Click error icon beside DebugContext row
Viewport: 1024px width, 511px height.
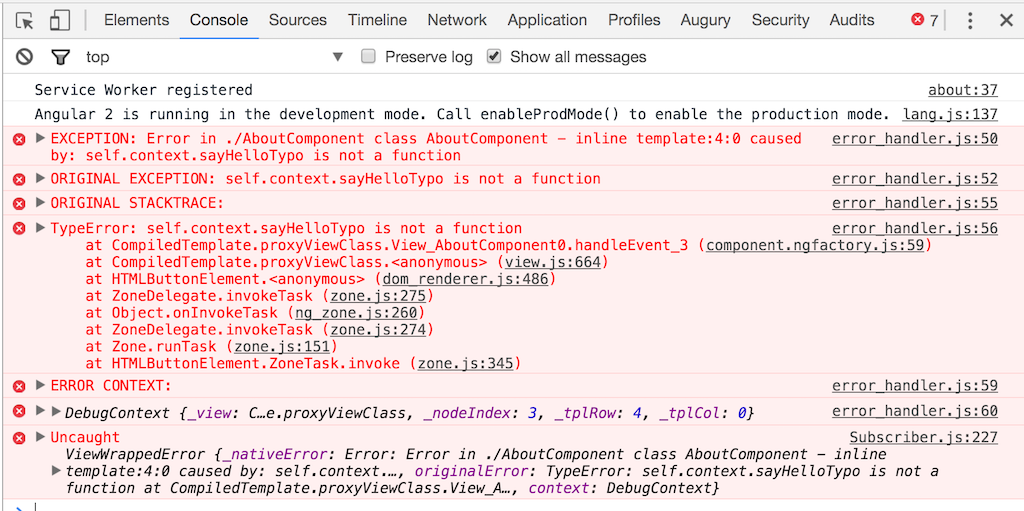20,411
